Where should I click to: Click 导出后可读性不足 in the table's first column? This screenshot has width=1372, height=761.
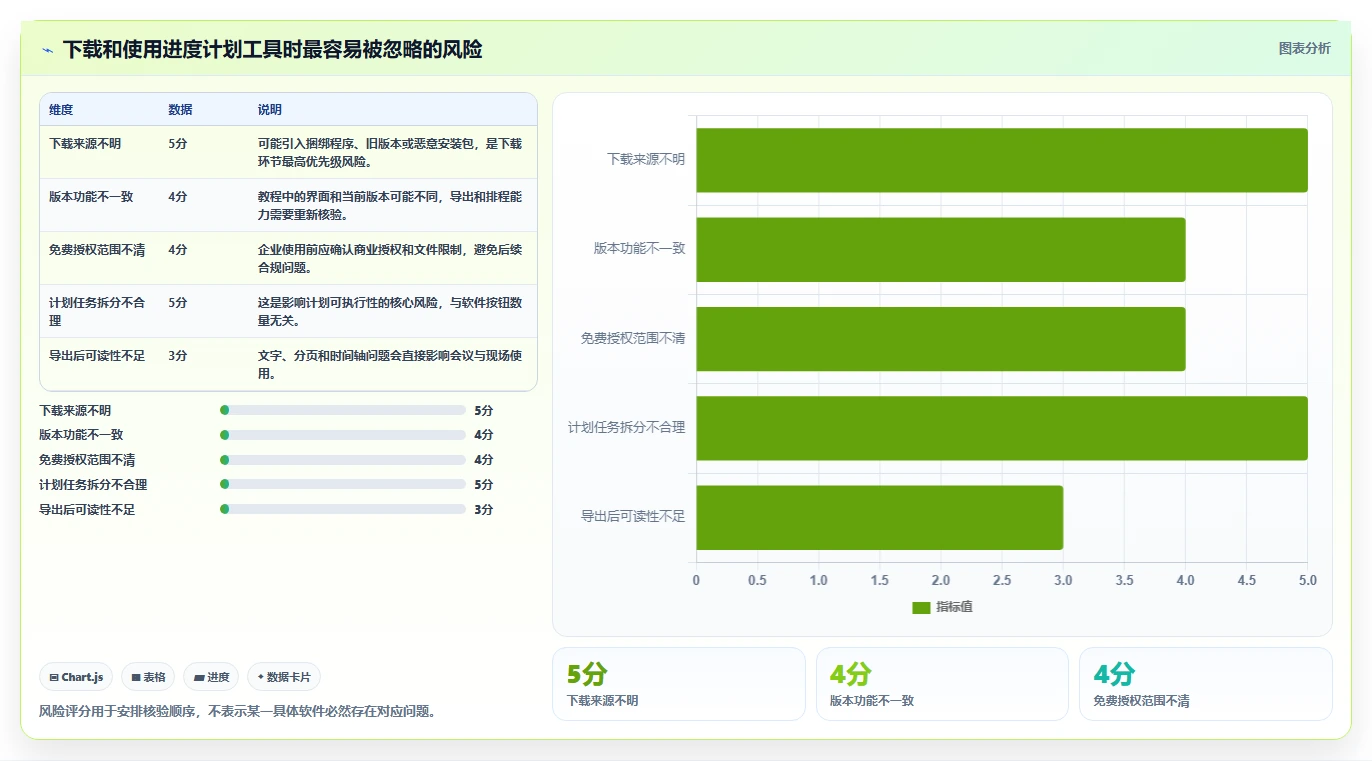point(97,356)
